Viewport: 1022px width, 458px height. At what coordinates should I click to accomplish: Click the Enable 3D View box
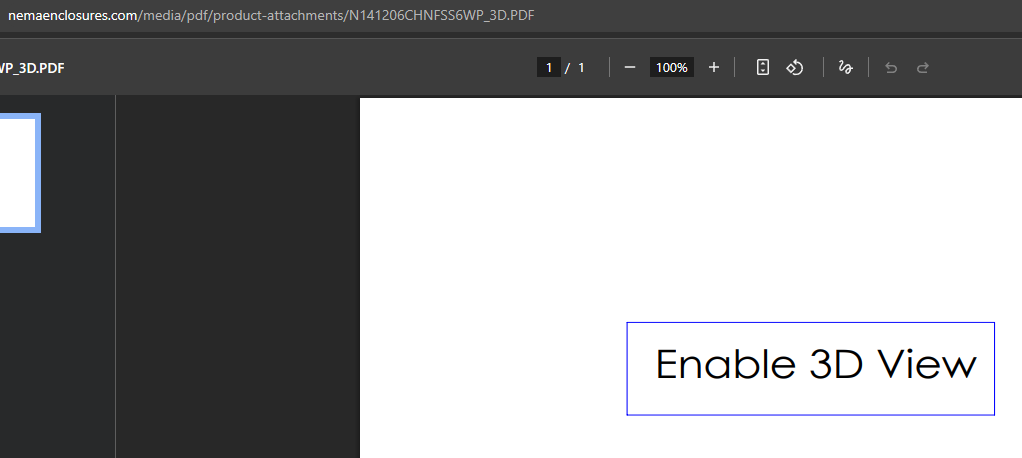pyautogui.click(x=810, y=368)
